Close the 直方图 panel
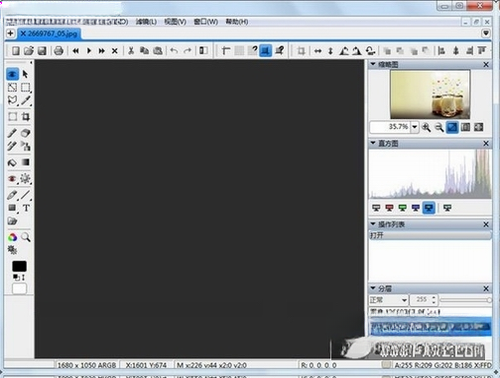 tap(486, 143)
